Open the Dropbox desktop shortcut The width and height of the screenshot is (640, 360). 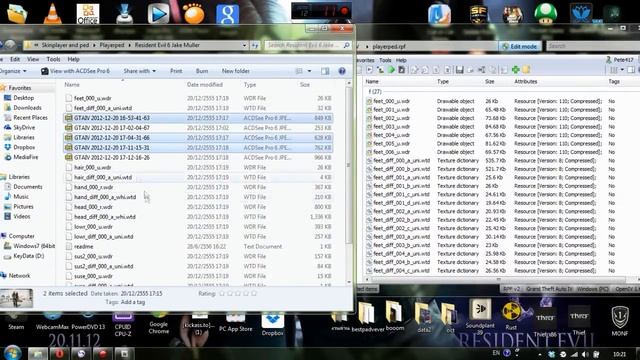(273, 325)
